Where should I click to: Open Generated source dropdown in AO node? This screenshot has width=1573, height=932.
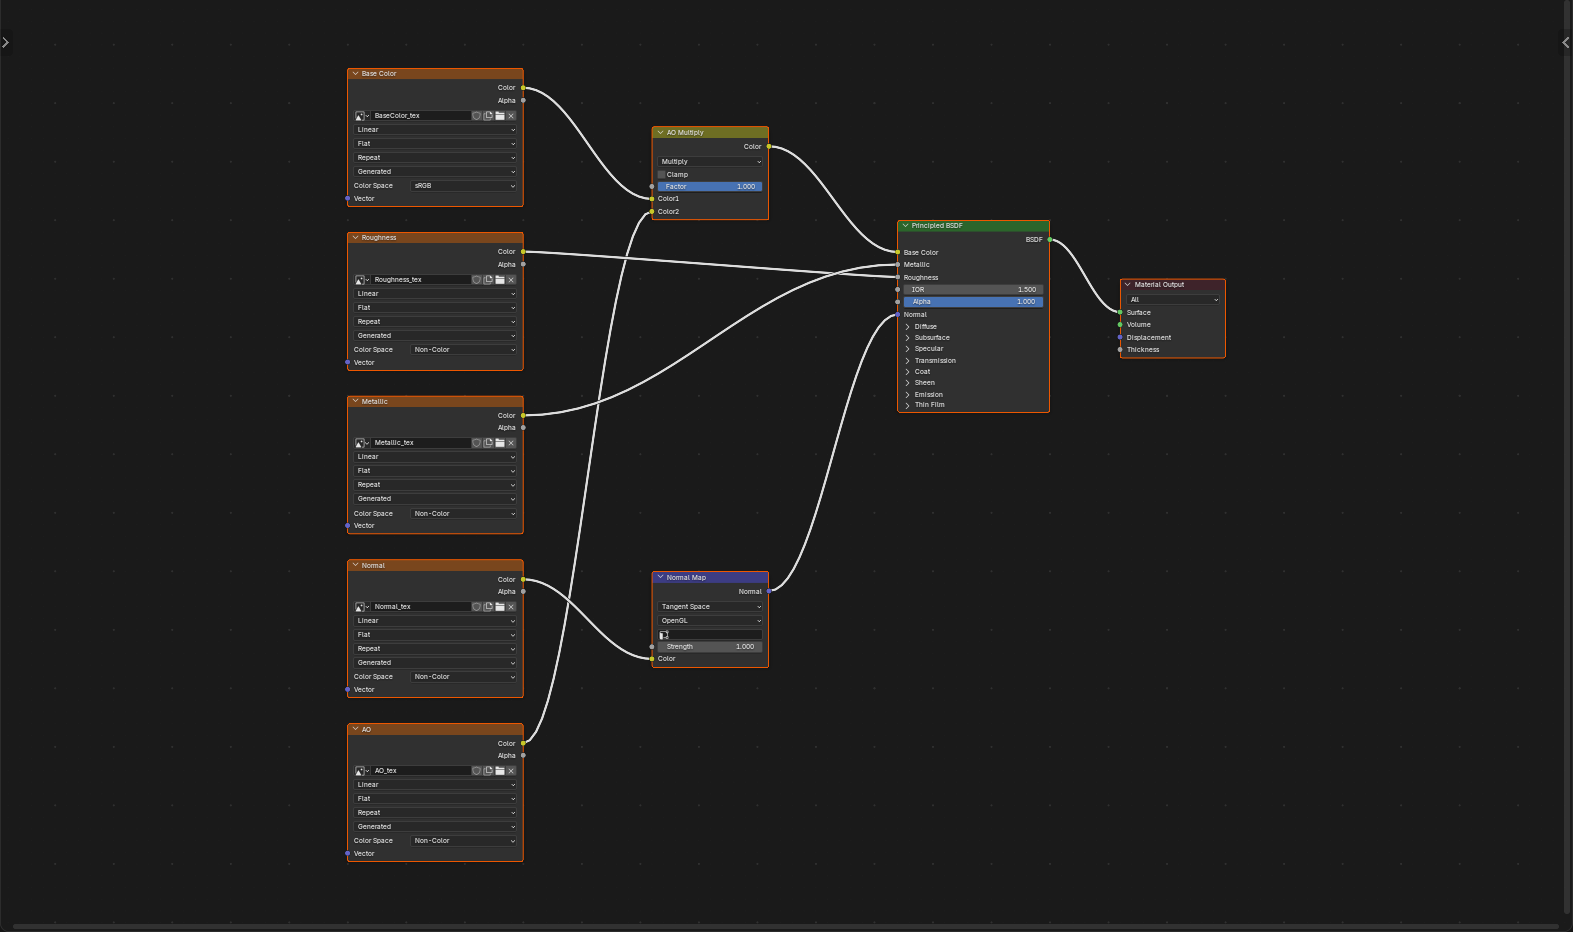pos(435,827)
